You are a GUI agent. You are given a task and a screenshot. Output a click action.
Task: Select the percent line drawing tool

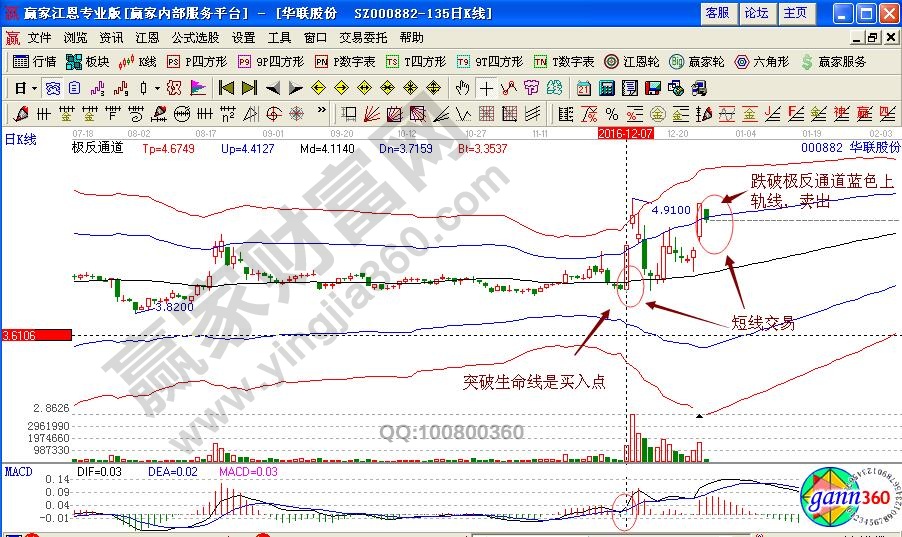click(609, 113)
